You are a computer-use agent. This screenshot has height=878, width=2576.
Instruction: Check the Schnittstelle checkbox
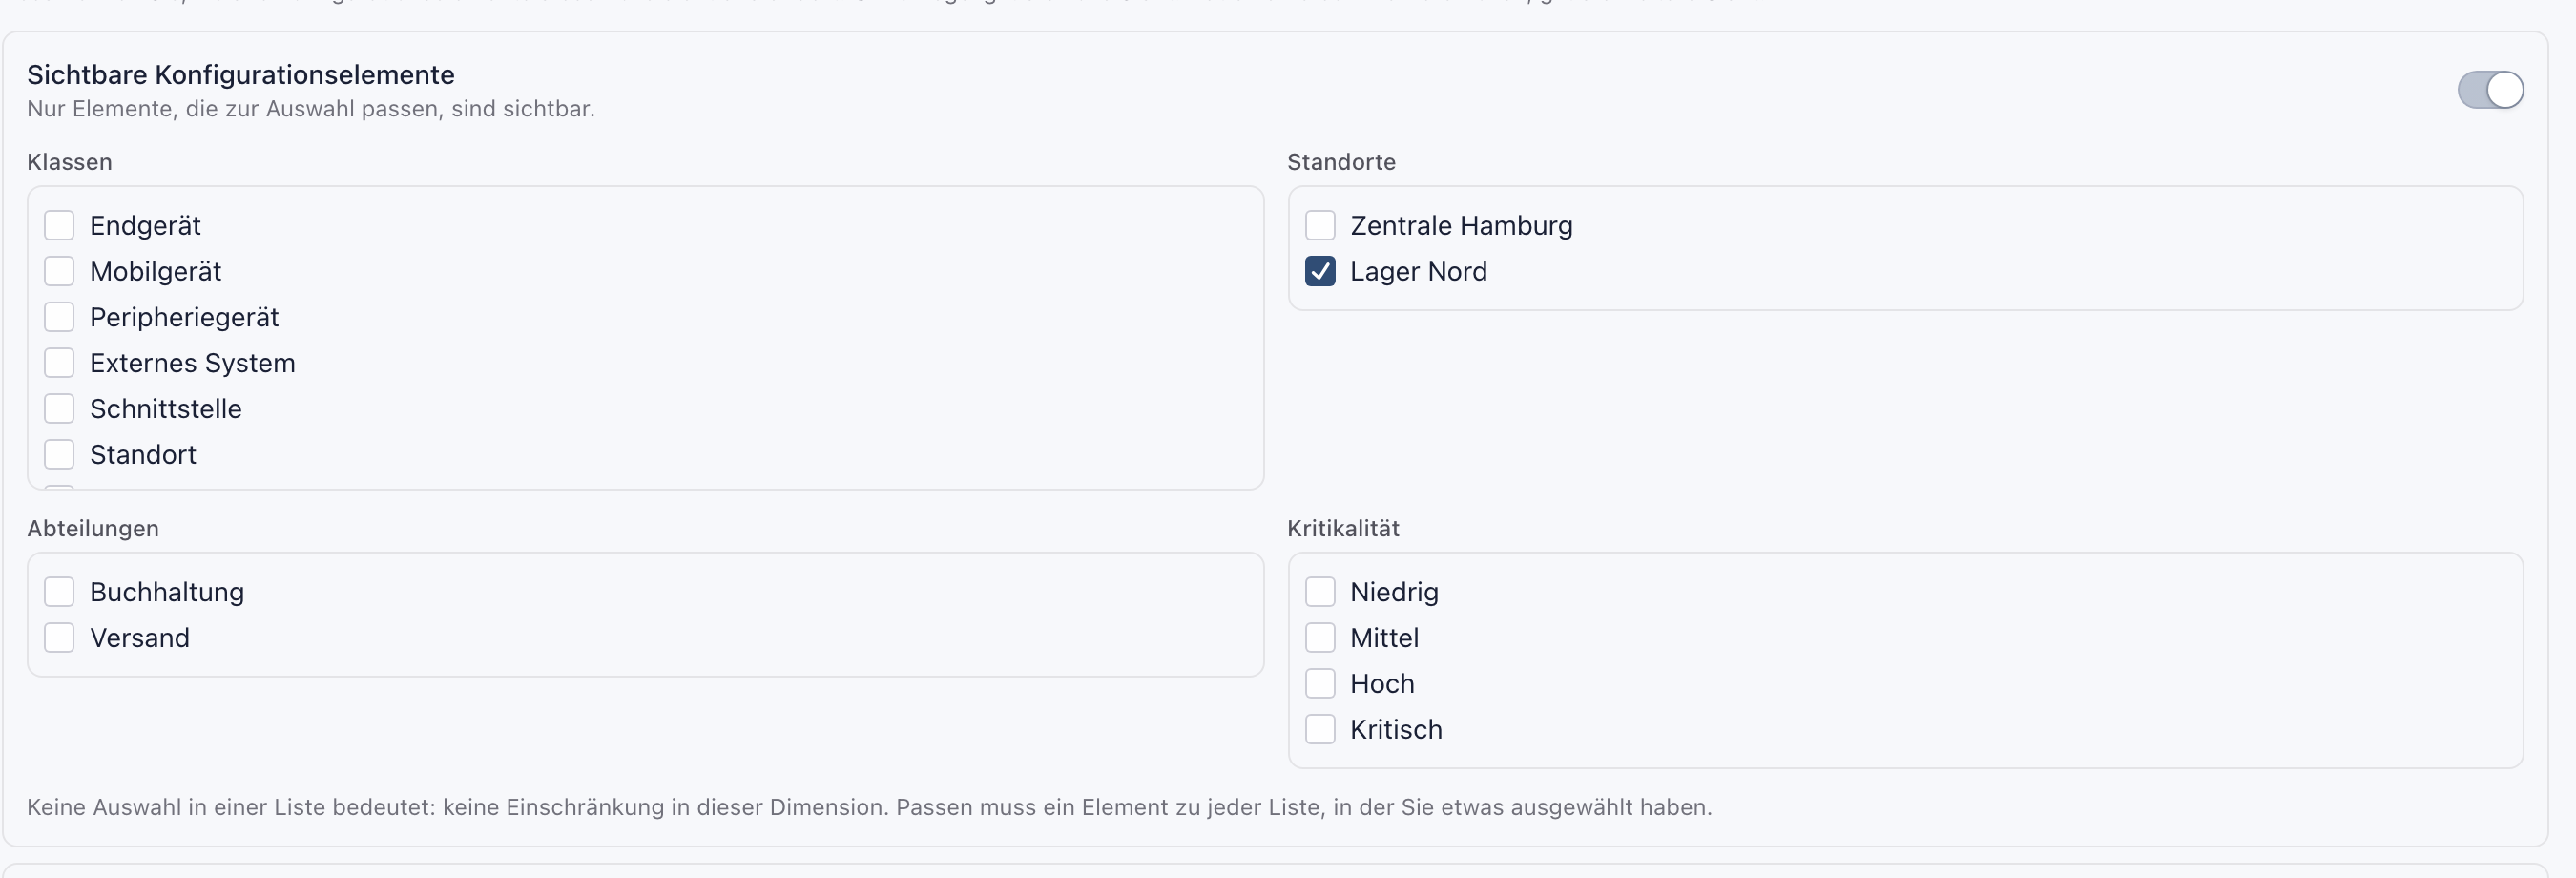(x=59, y=408)
